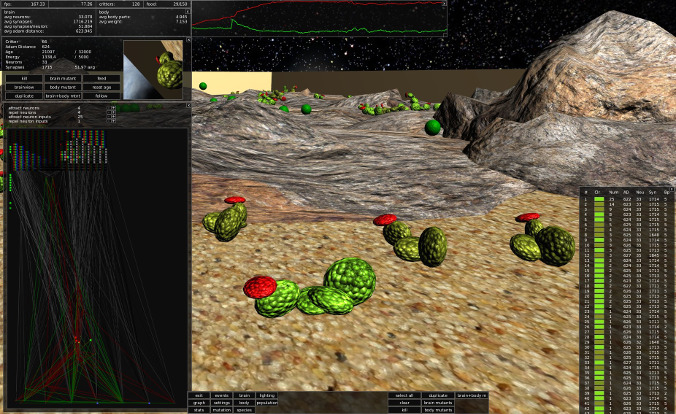Open the lighting menu item
This screenshot has width=676, height=414.
click(267, 396)
